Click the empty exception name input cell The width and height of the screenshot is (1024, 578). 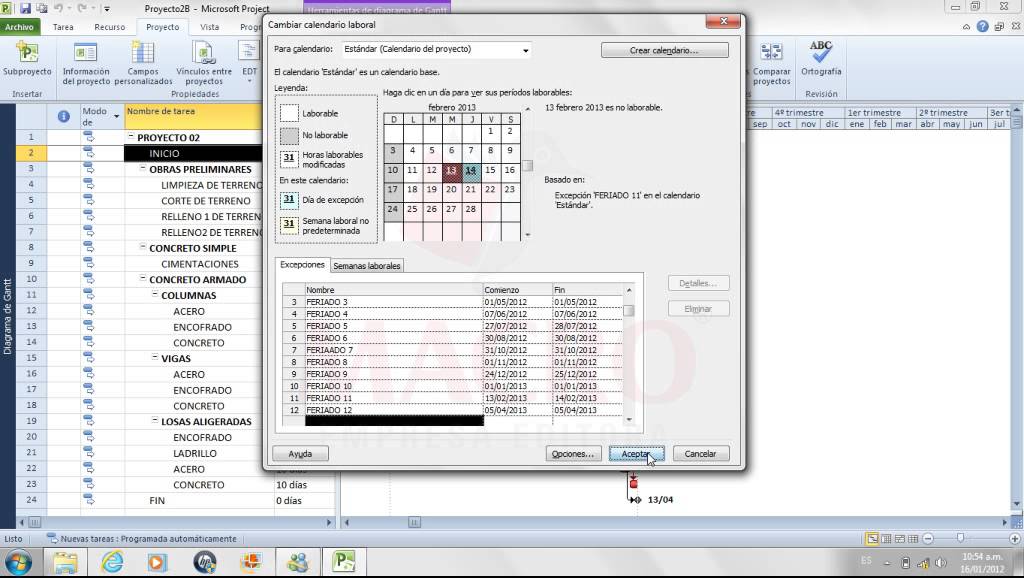tap(394, 421)
